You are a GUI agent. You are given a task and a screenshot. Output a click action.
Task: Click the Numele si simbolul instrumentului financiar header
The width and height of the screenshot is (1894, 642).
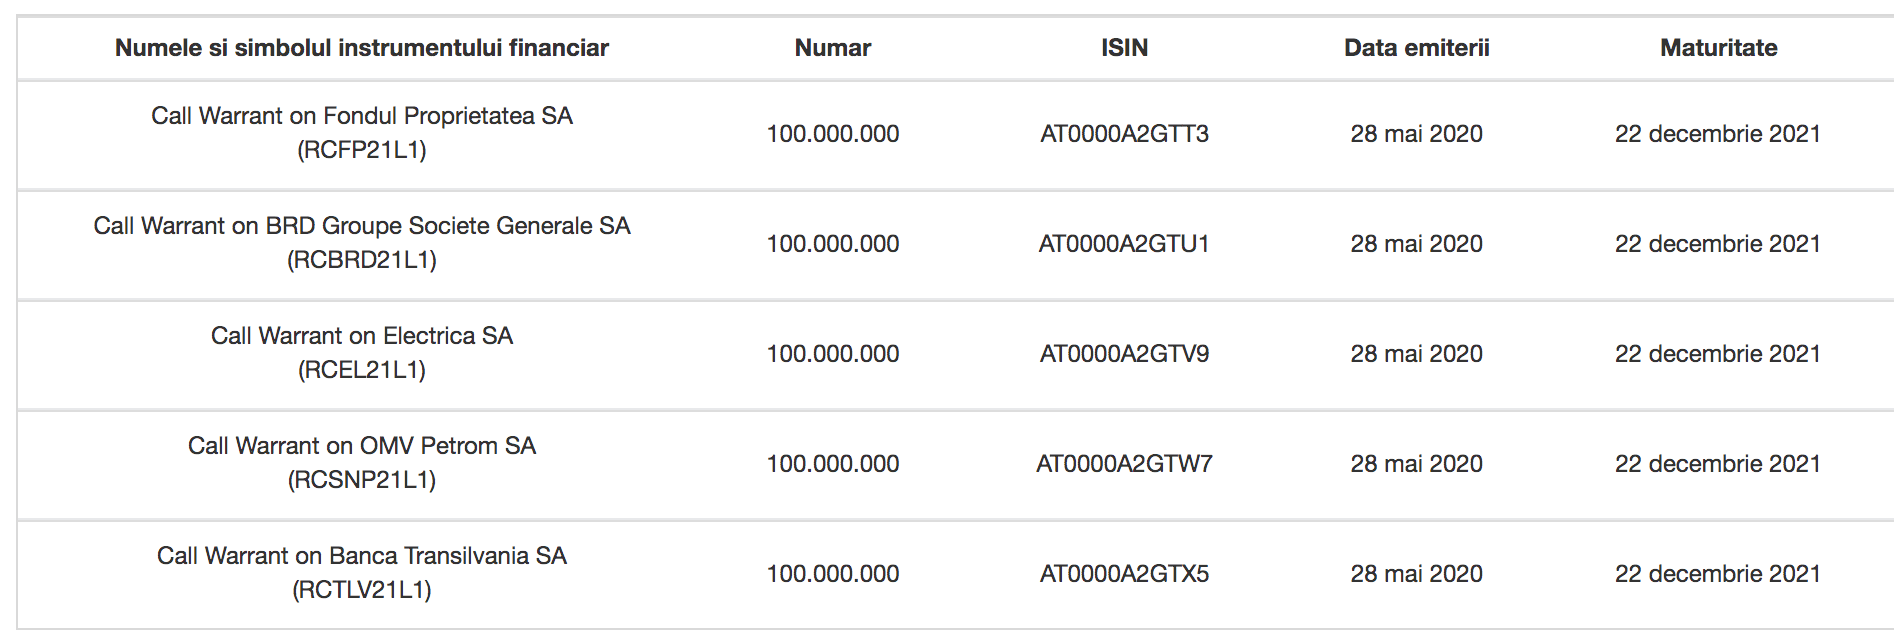362,48
